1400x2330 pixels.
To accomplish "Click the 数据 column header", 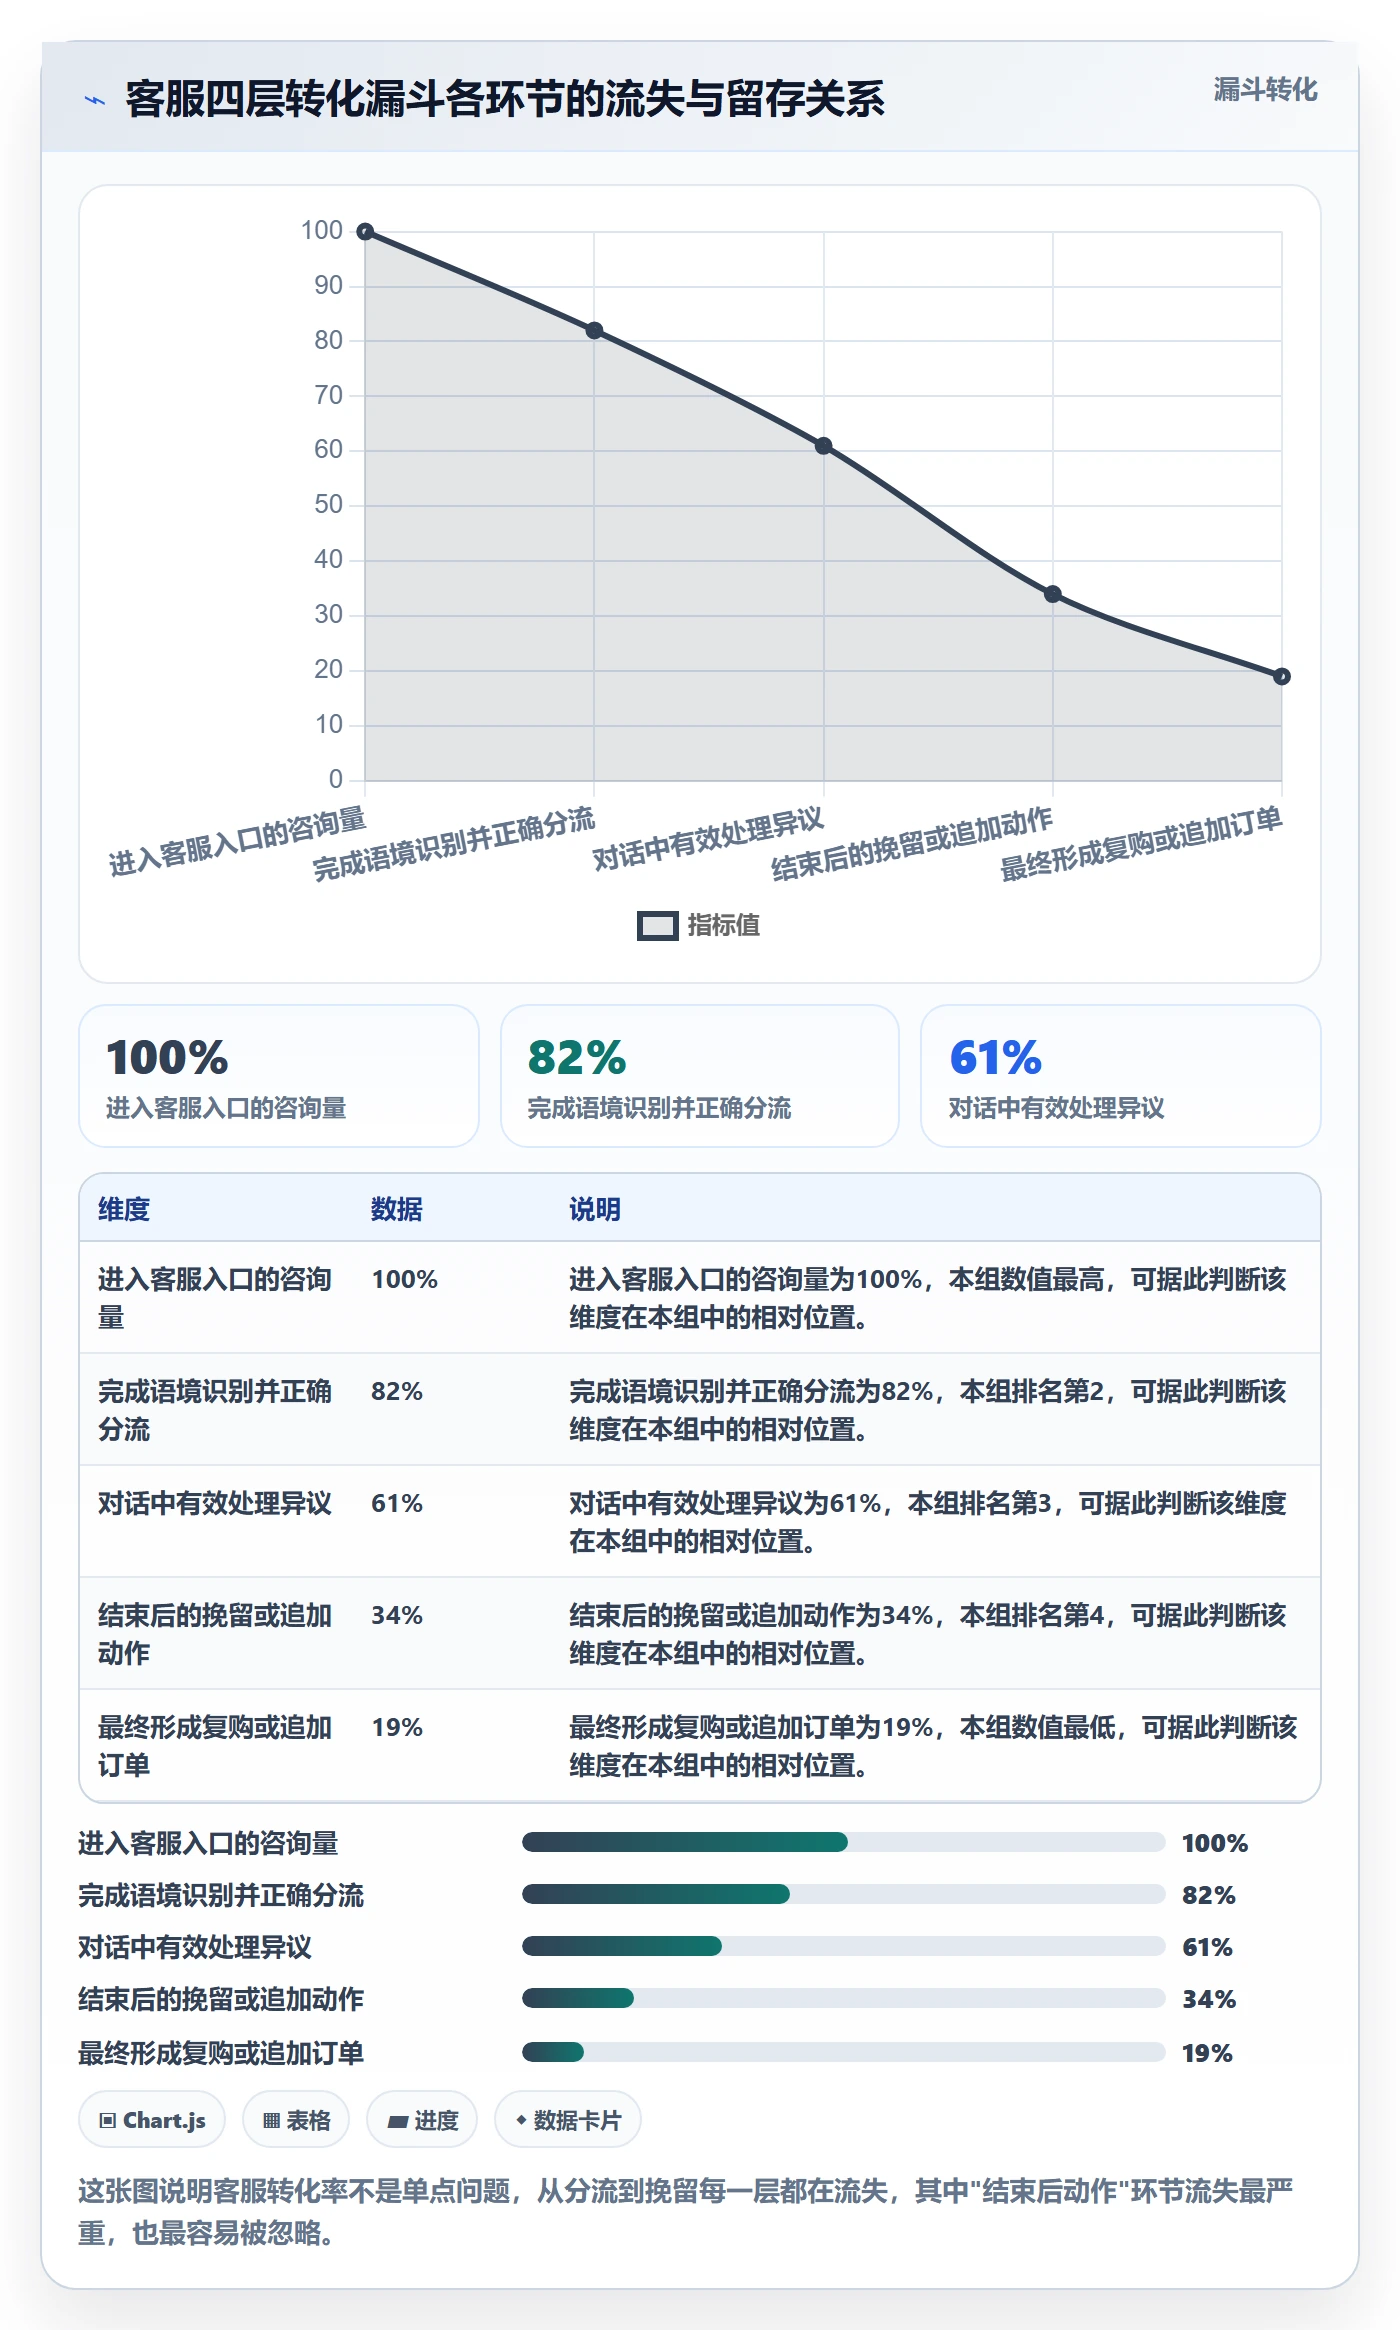I will [x=397, y=1209].
